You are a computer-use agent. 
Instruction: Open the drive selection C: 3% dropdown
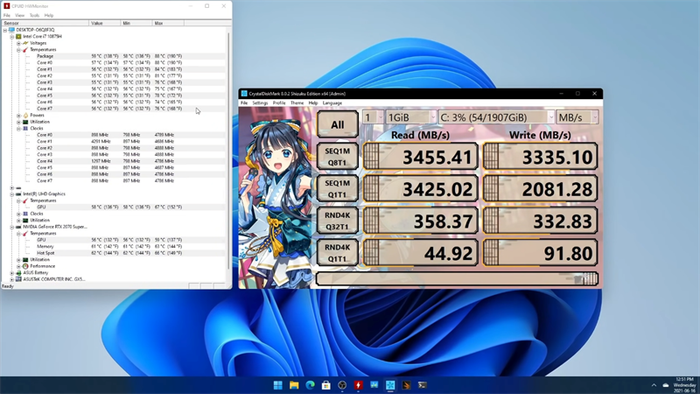pos(496,117)
